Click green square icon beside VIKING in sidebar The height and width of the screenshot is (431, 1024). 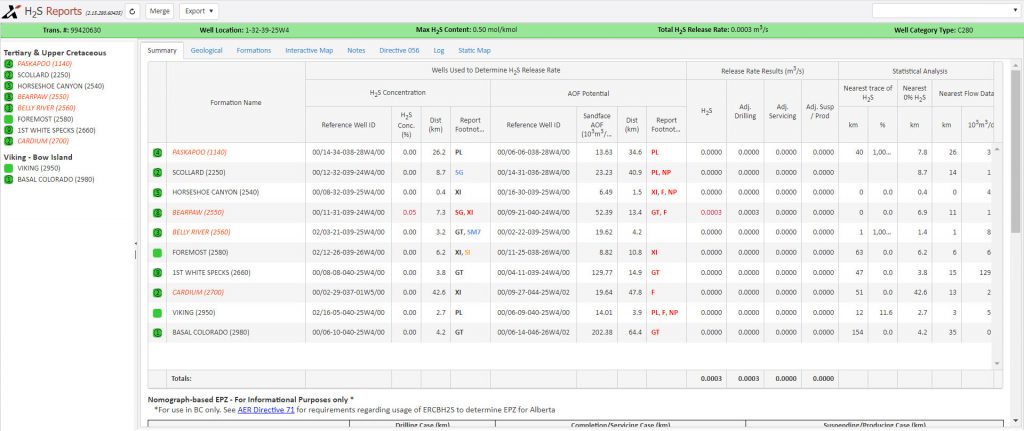point(8,168)
